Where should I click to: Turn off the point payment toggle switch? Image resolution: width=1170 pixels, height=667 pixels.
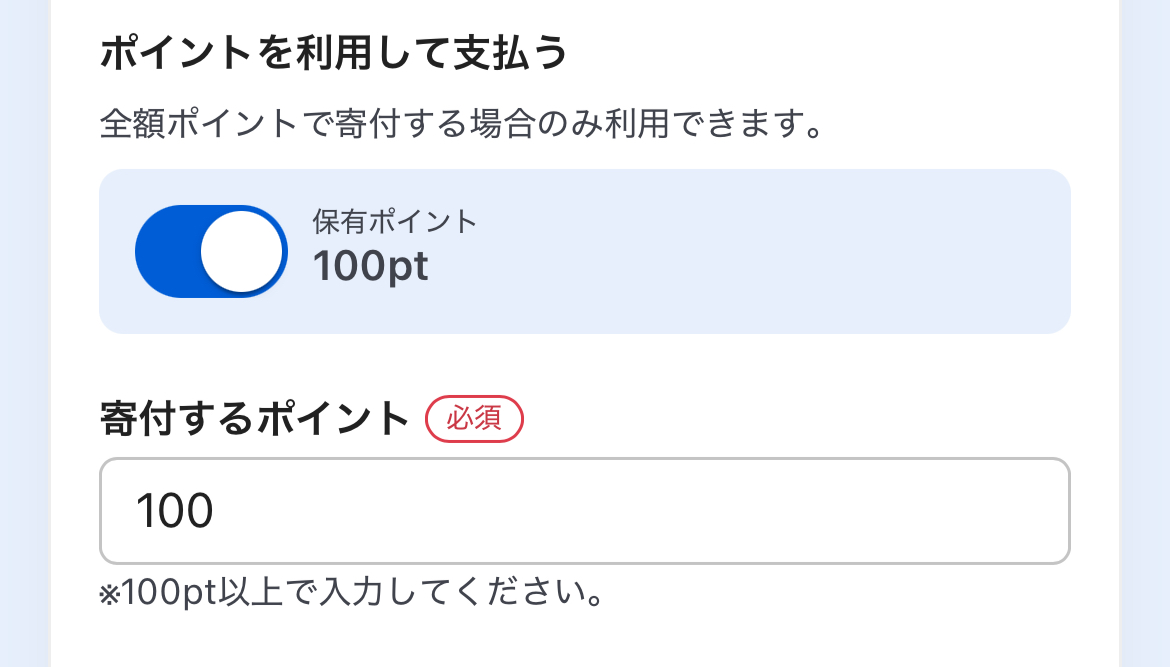[211, 251]
